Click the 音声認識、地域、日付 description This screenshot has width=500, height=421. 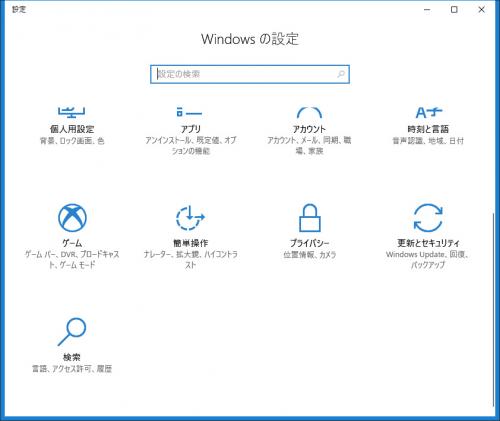point(428,141)
